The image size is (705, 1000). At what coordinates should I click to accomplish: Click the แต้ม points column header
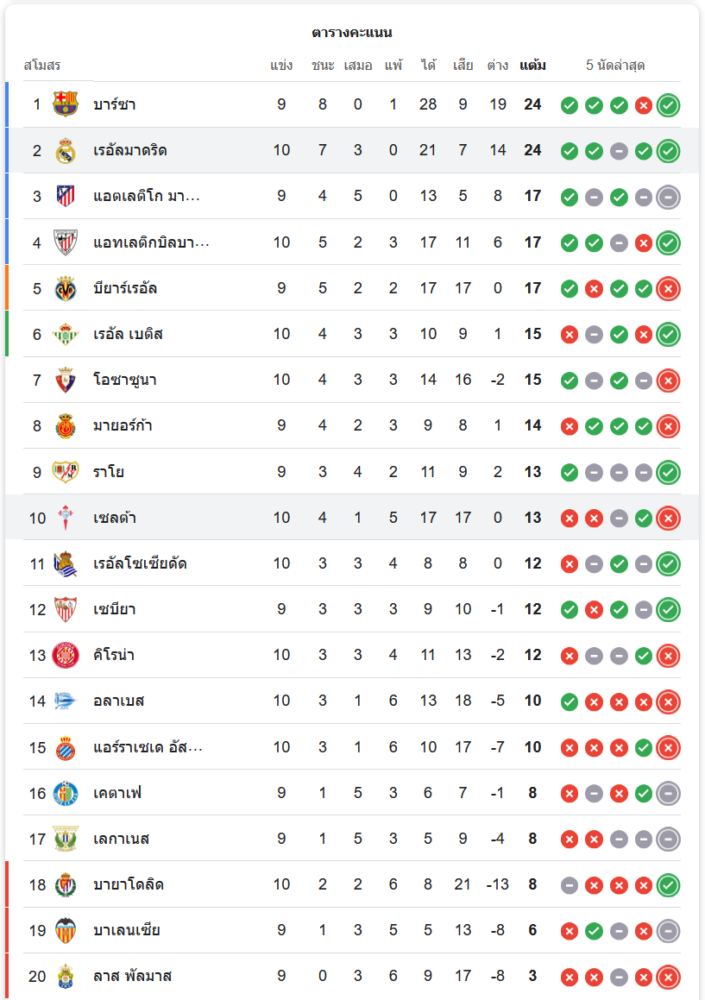[x=533, y=66]
